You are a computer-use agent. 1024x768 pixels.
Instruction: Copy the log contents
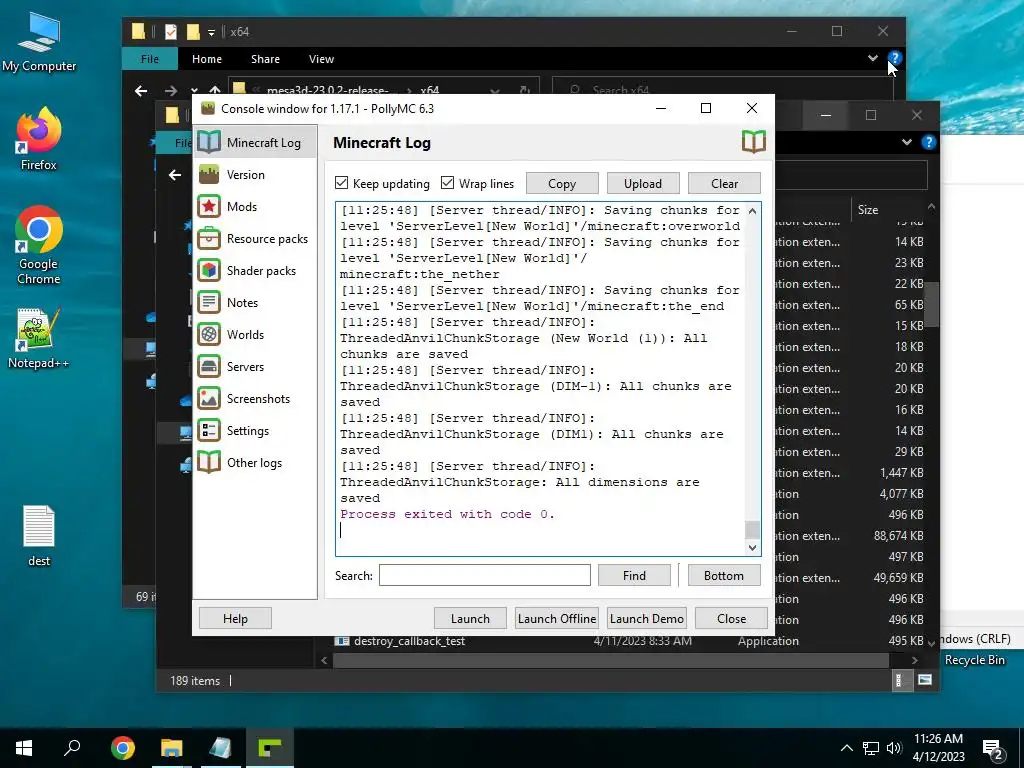click(562, 184)
